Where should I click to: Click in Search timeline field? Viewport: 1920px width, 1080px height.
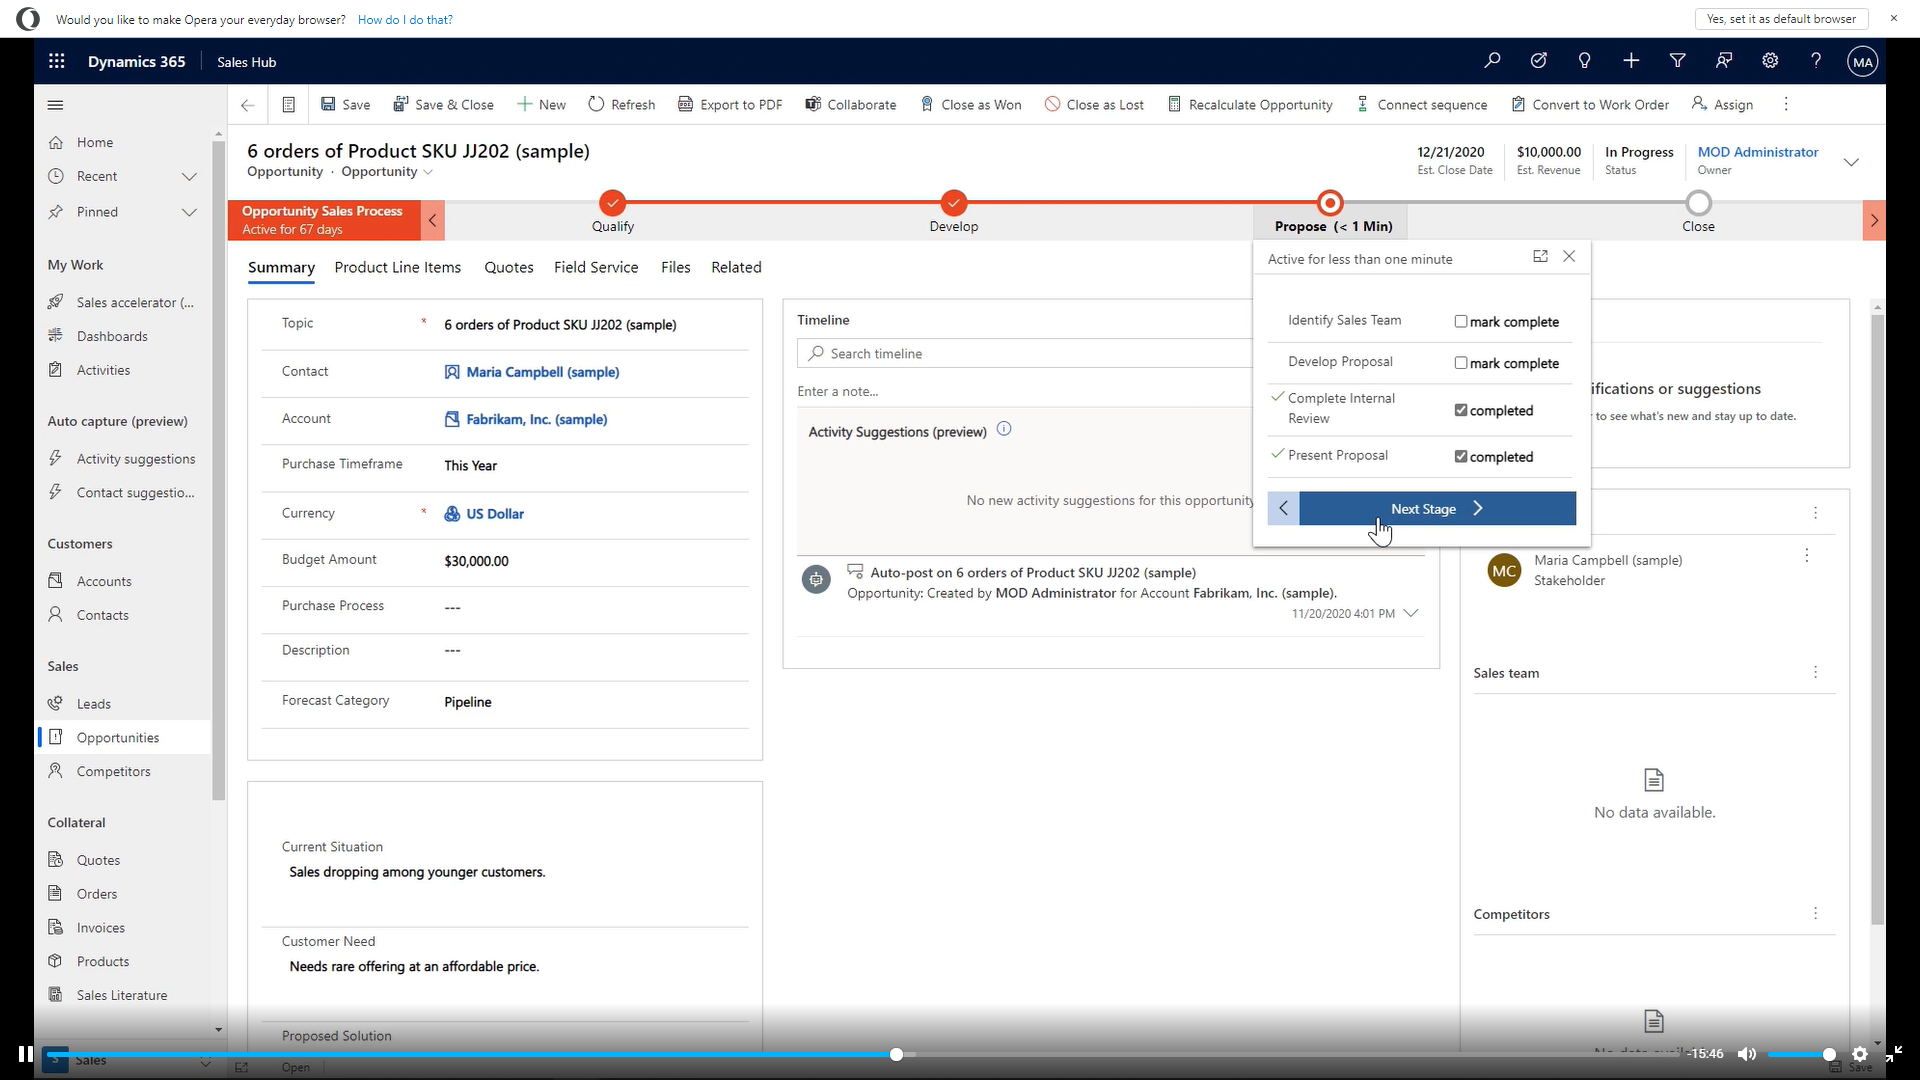click(x=1025, y=354)
